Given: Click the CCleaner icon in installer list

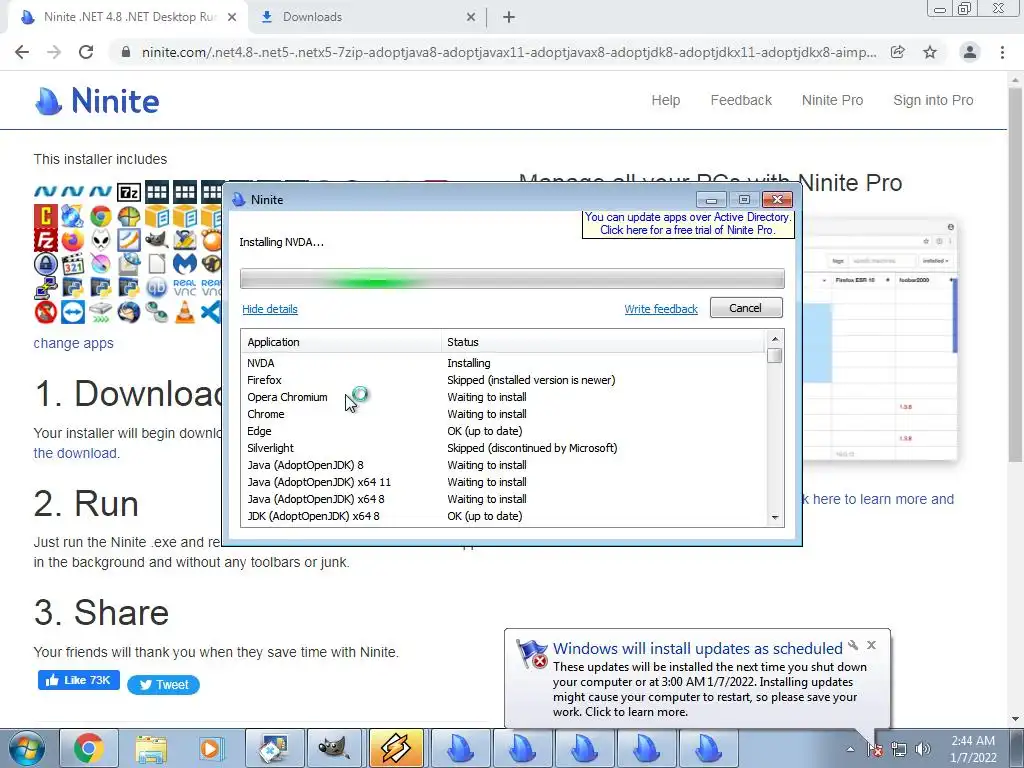Looking at the screenshot, I should click(x=46, y=216).
